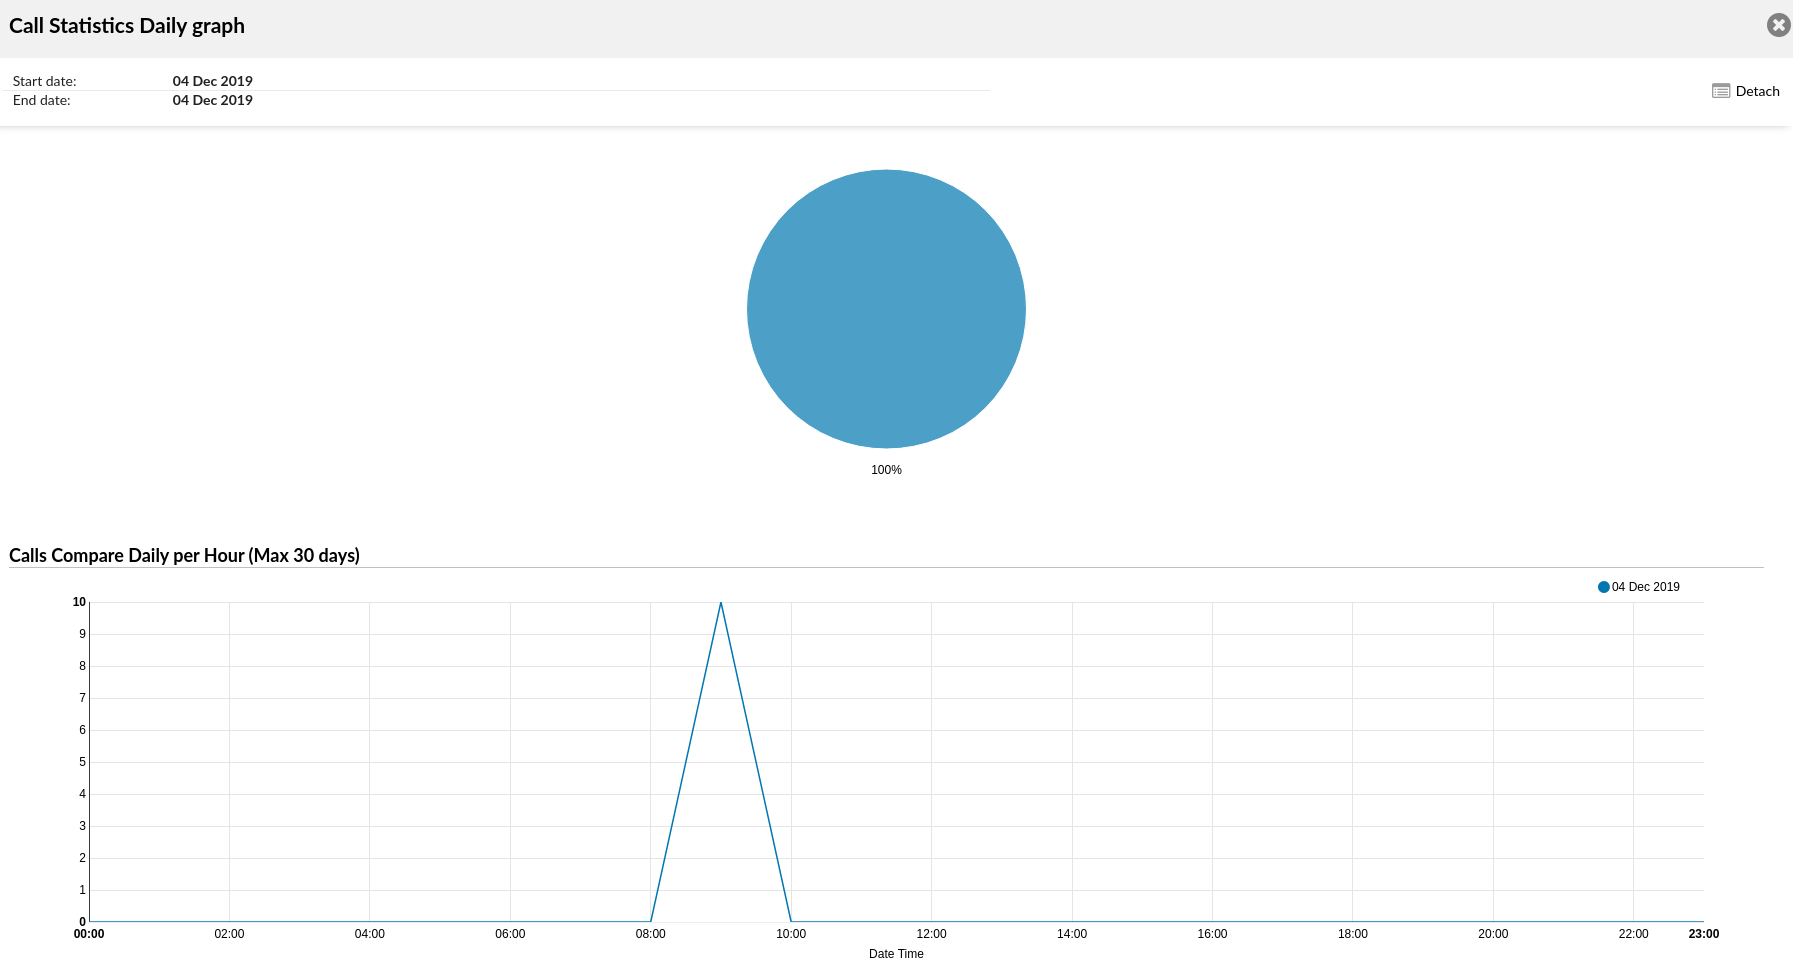Click the End date value 04 Dec 2019
Screen dimensions: 1793x974
coord(213,100)
